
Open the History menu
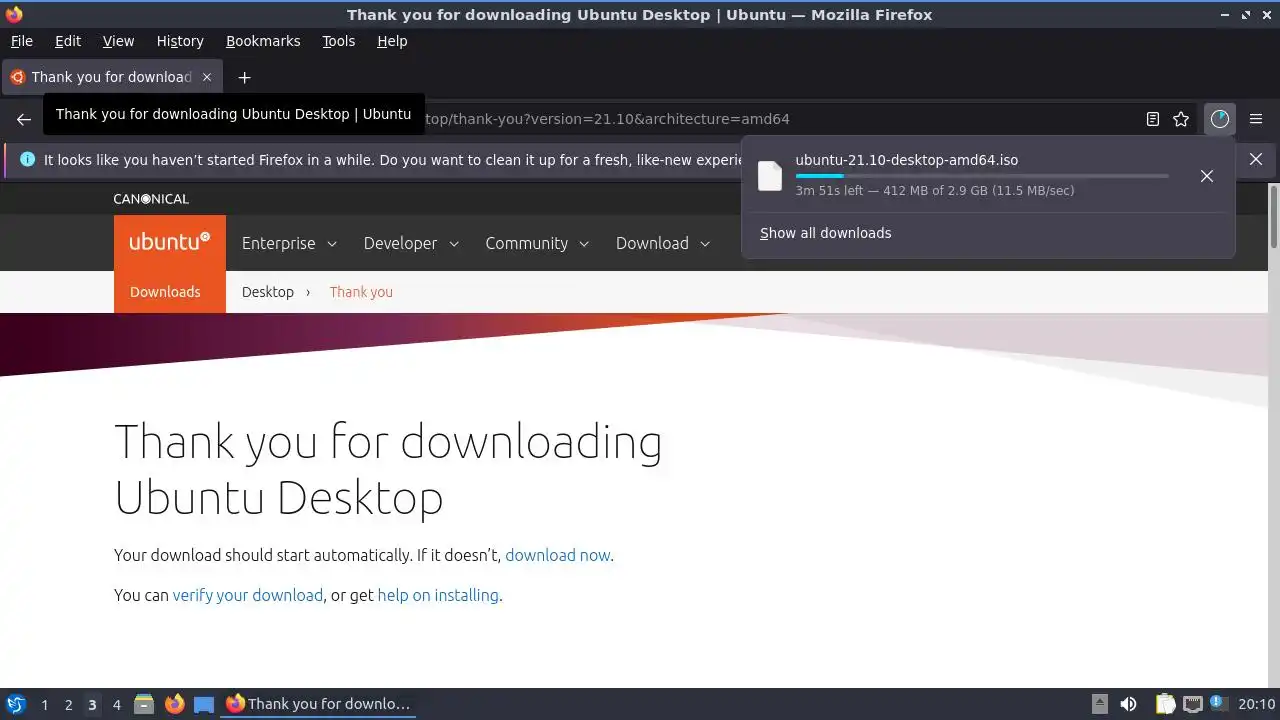click(x=180, y=41)
